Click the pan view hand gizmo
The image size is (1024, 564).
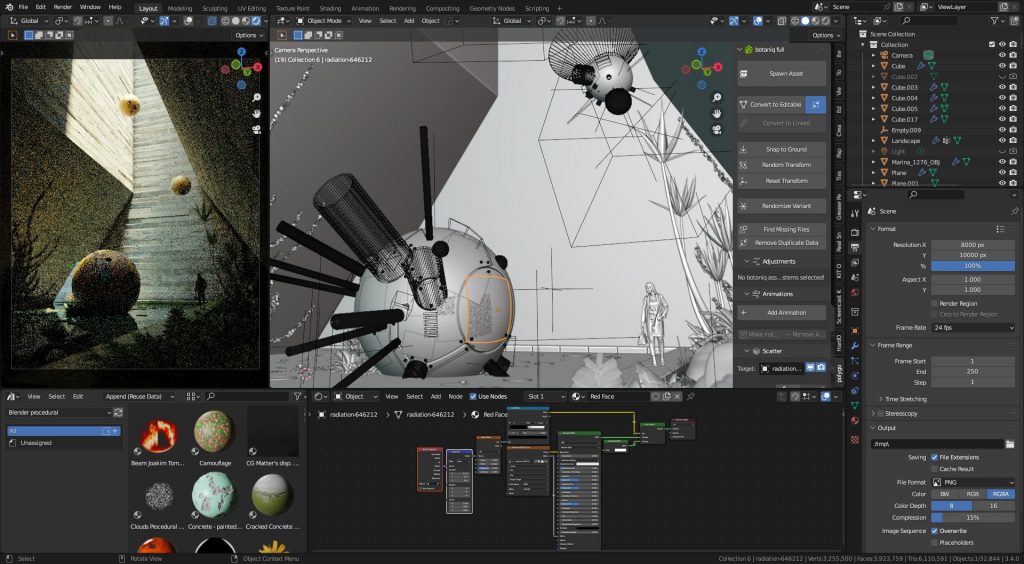[x=716, y=114]
